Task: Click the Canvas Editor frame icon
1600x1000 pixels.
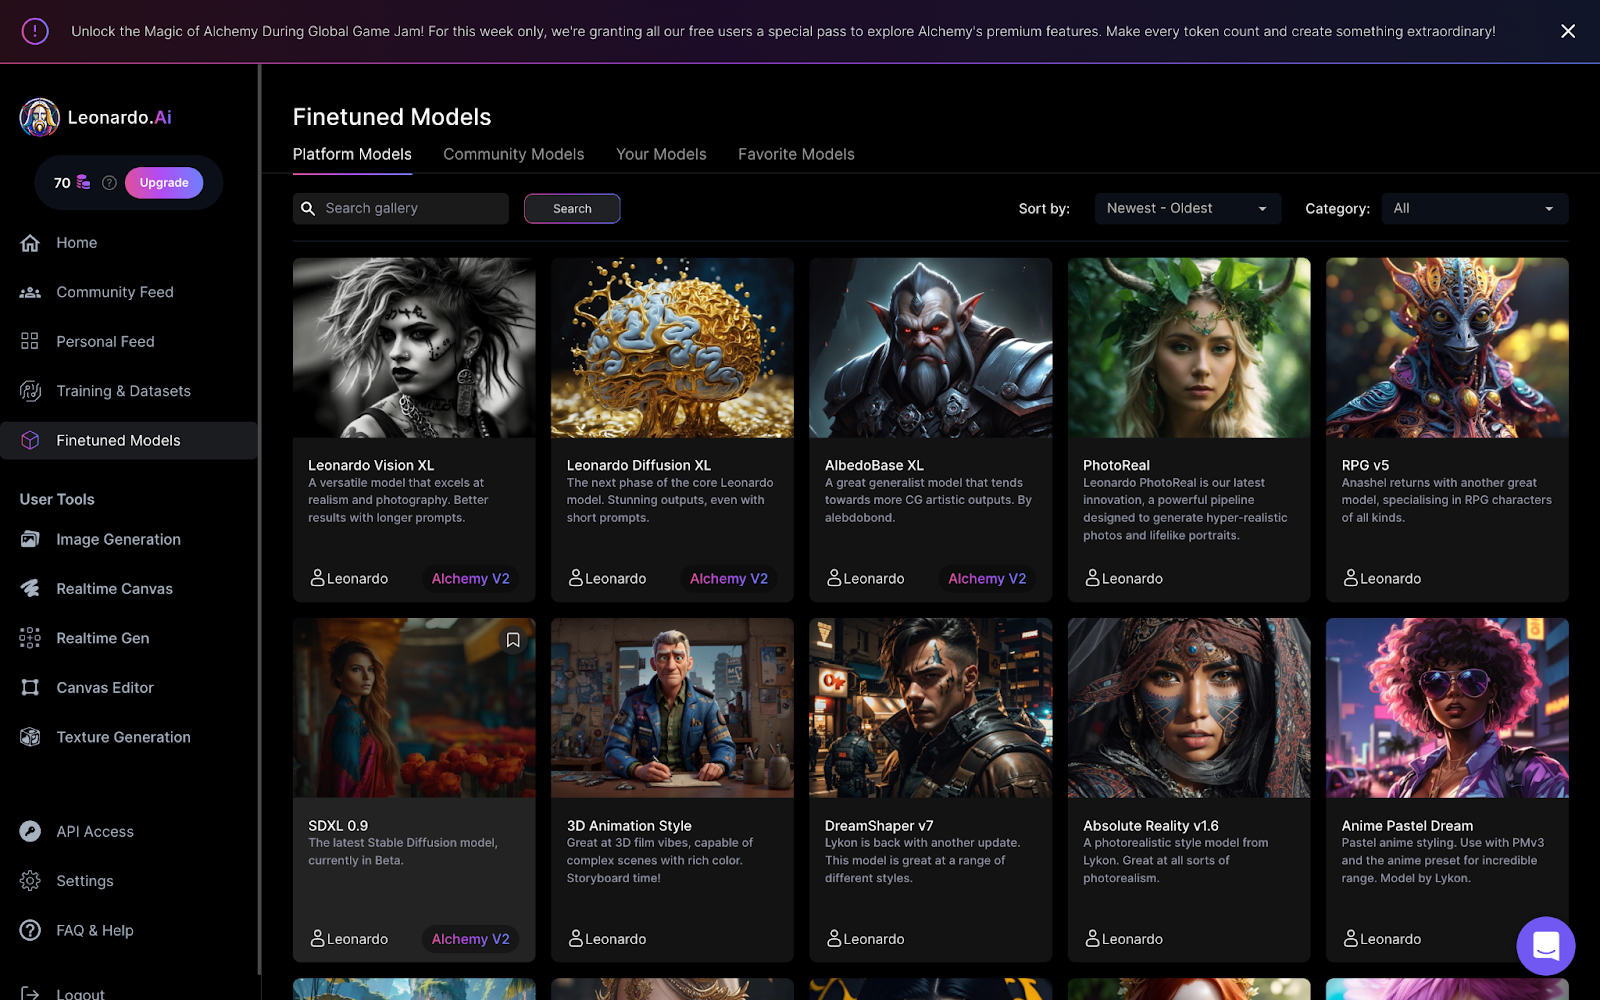Action: click(30, 687)
